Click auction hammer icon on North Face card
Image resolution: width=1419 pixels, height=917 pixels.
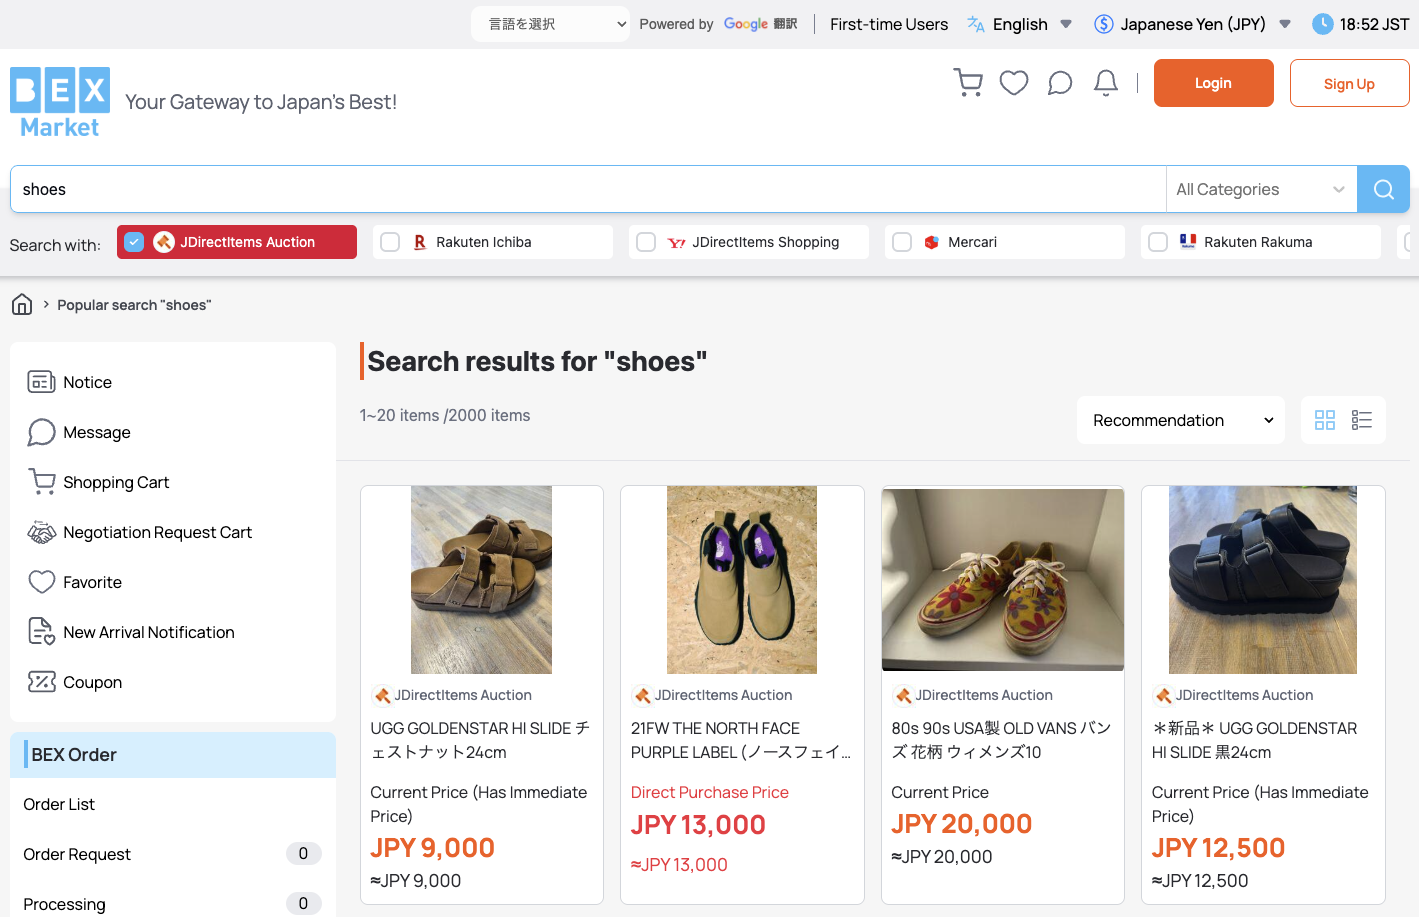point(642,695)
